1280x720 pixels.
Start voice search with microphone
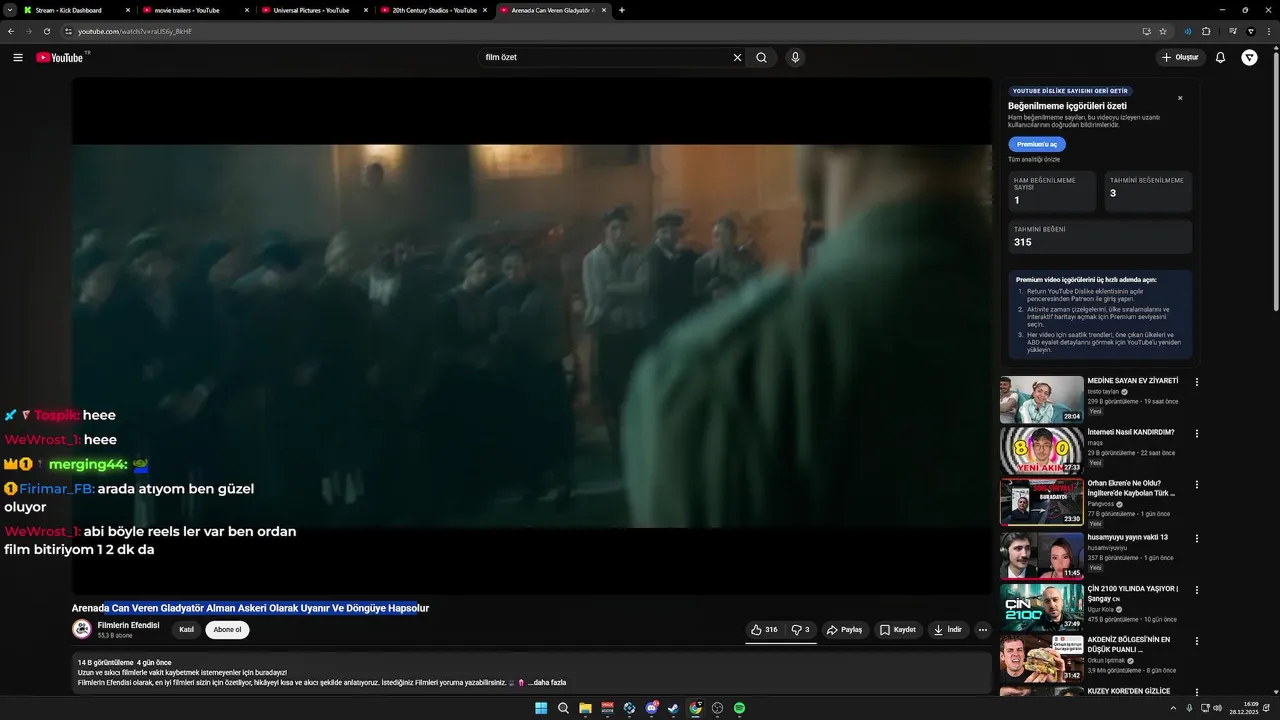tap(795, 57)
